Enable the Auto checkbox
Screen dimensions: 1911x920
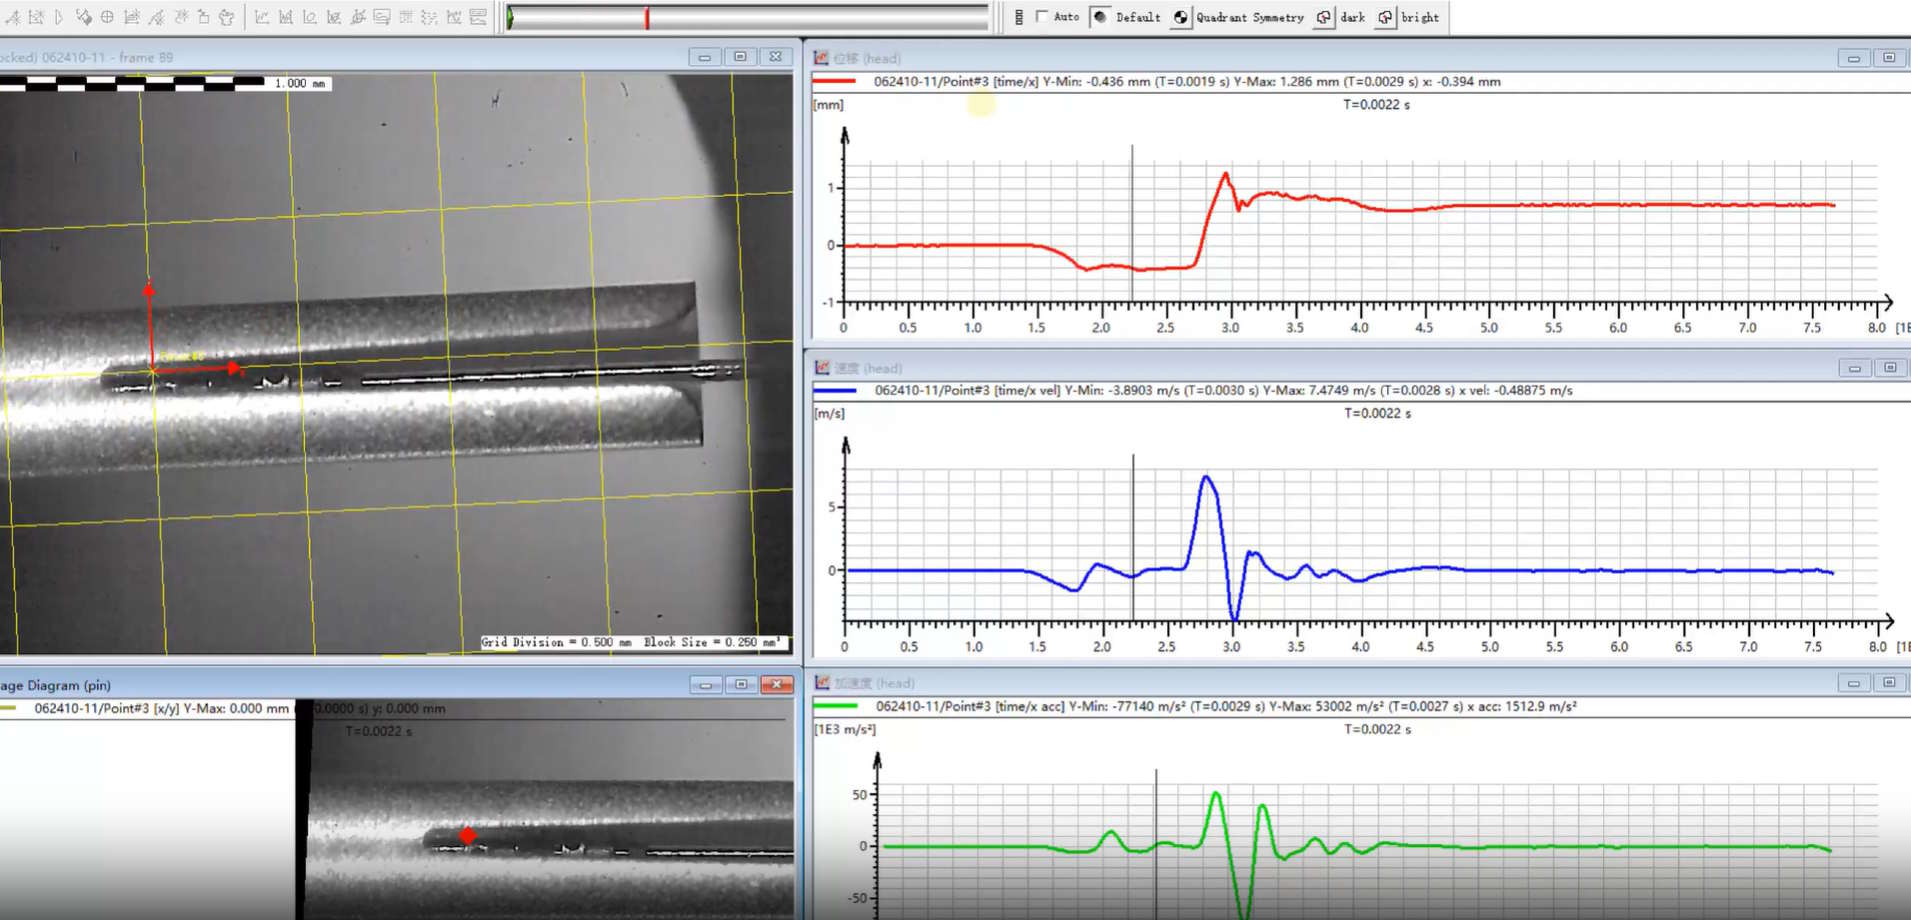pos(1042,17)
